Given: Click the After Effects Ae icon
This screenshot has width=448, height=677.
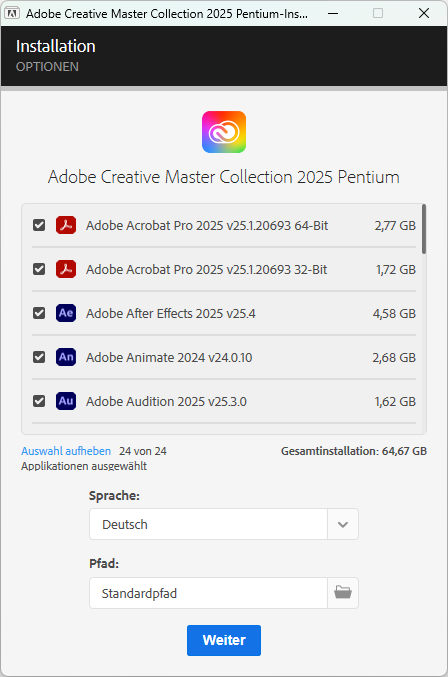Looking at the screenshot, I should (x=66, y=313).
